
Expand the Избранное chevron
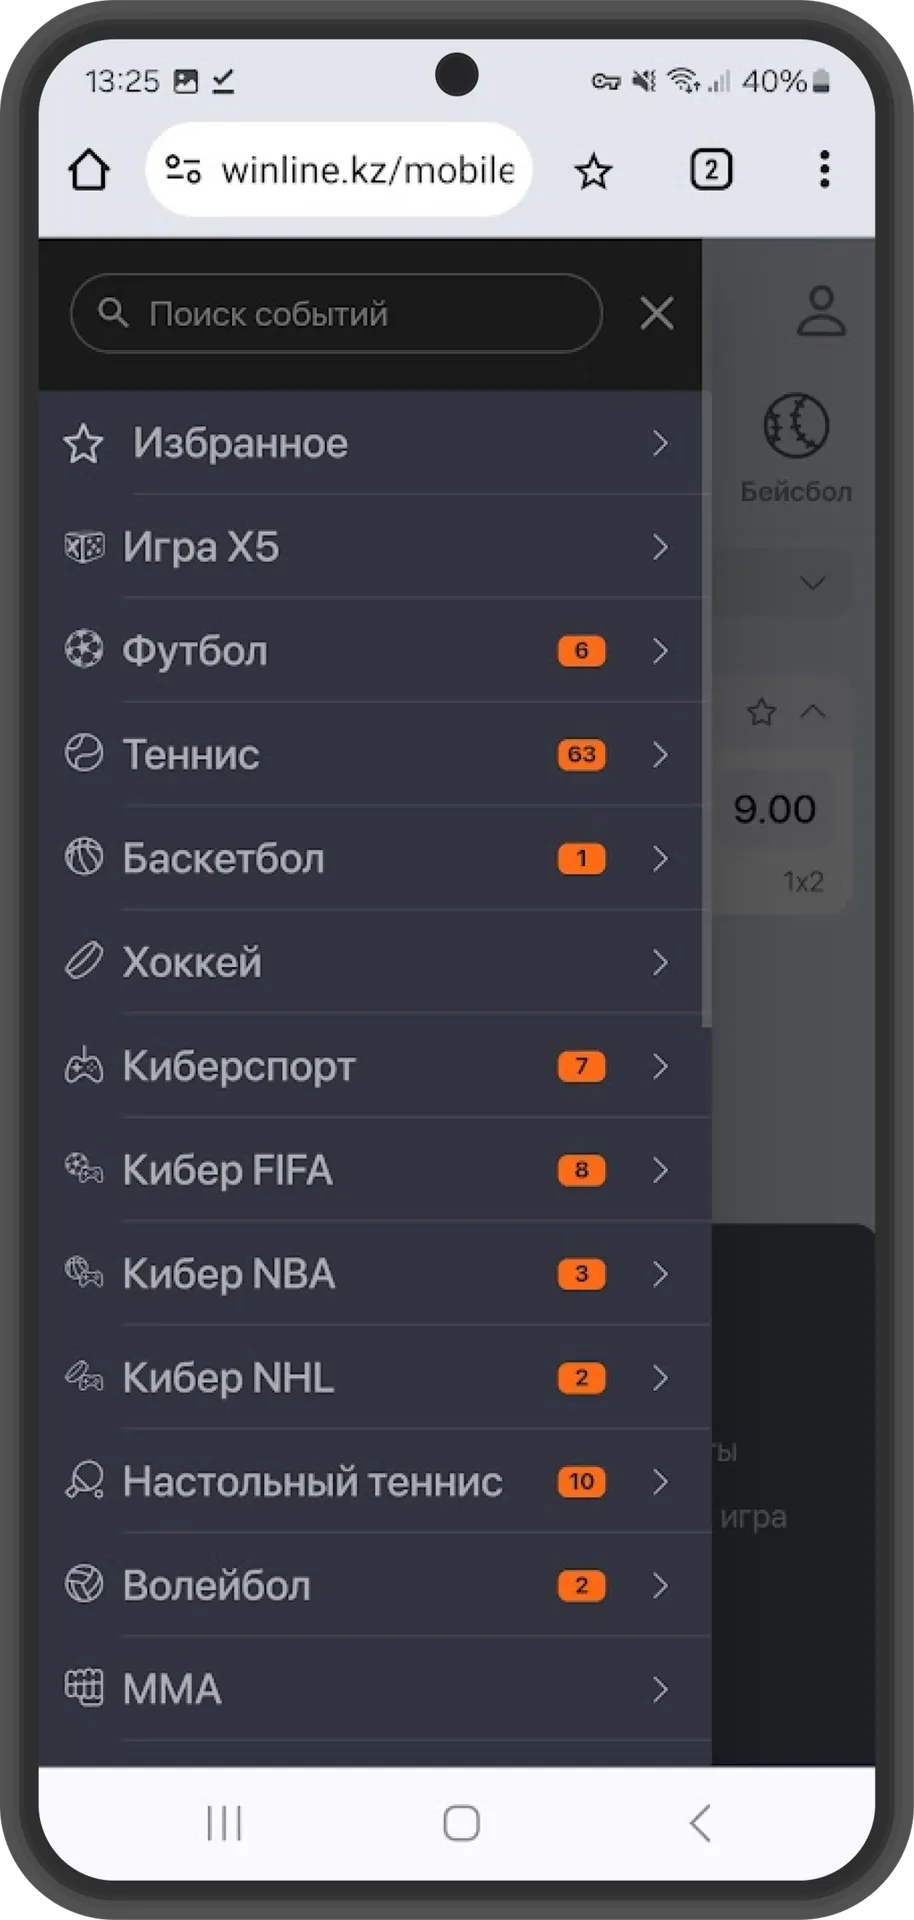click(660, 443)
